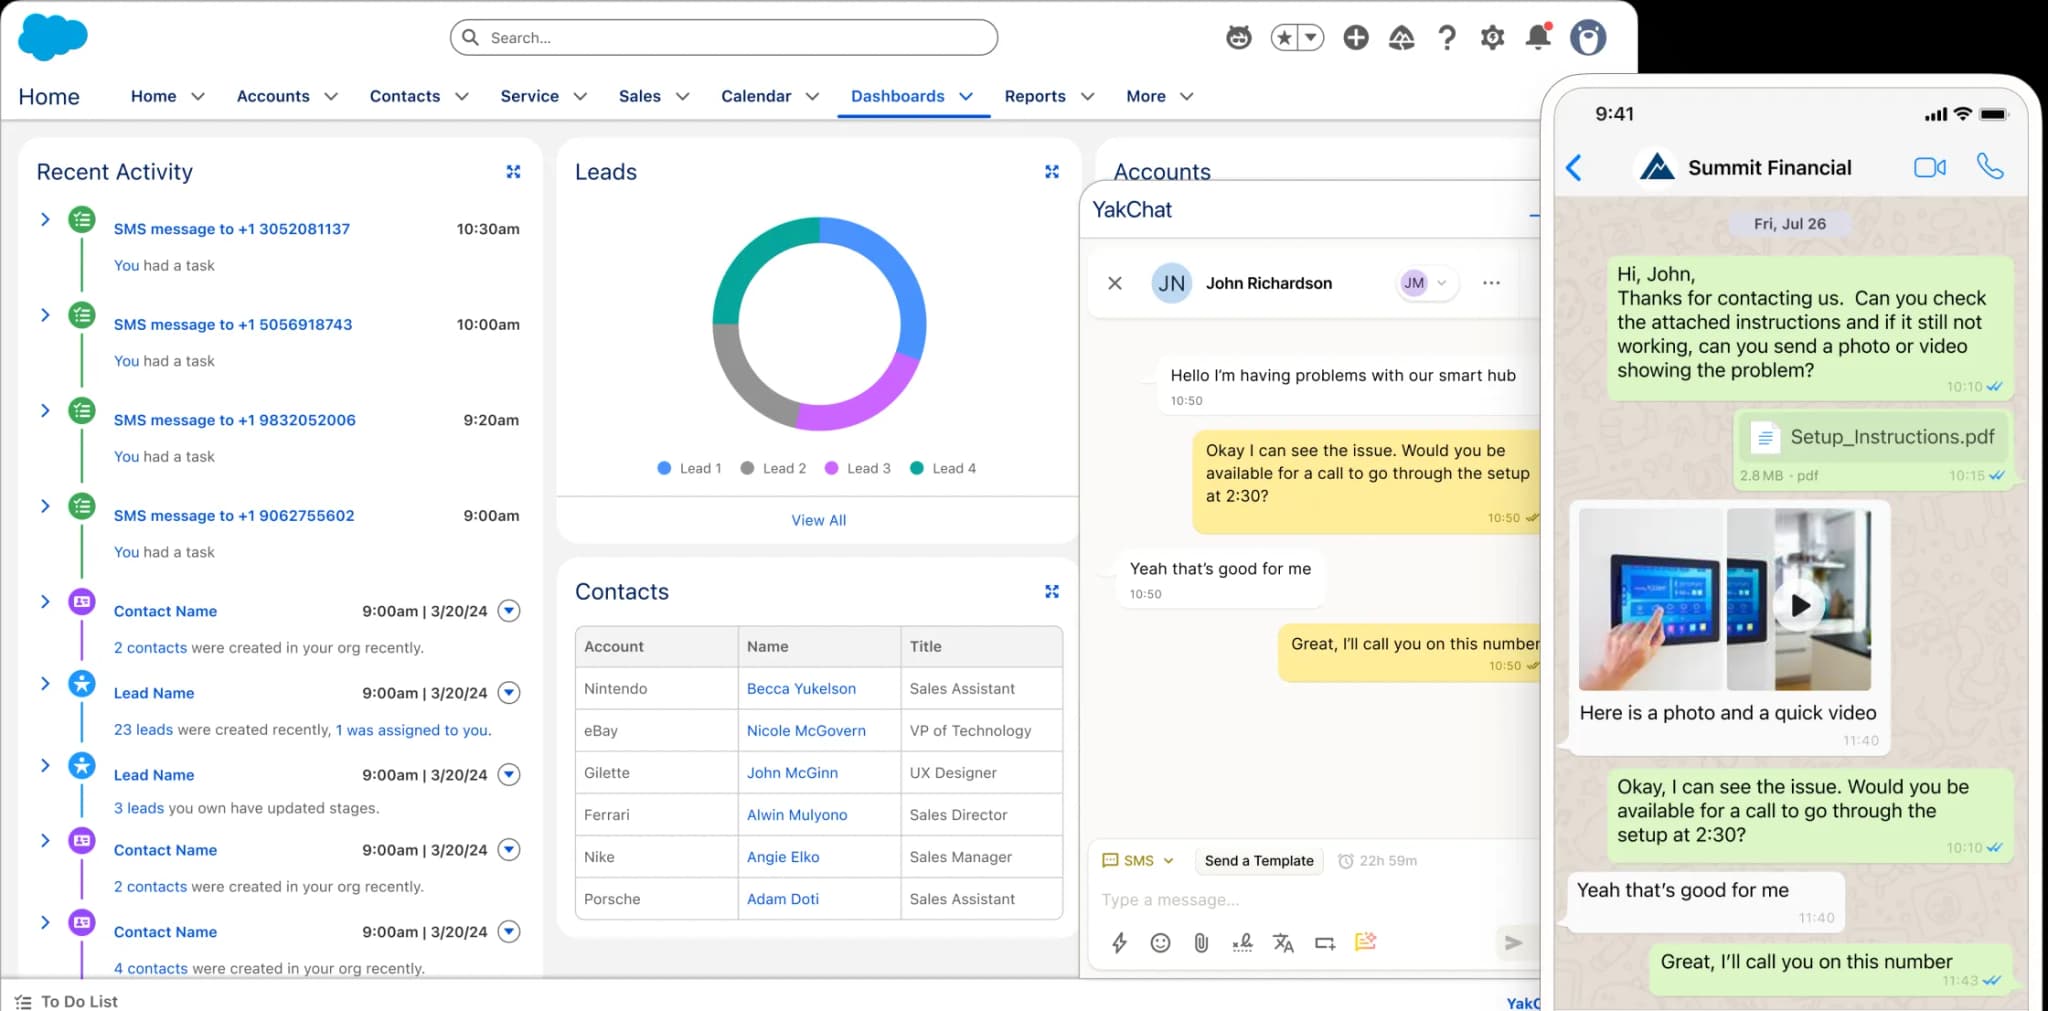Image resolution: width=2048 pixels, height=1011 pixels.
Task: Open the Reports tab
Action: pos(1035,96)
